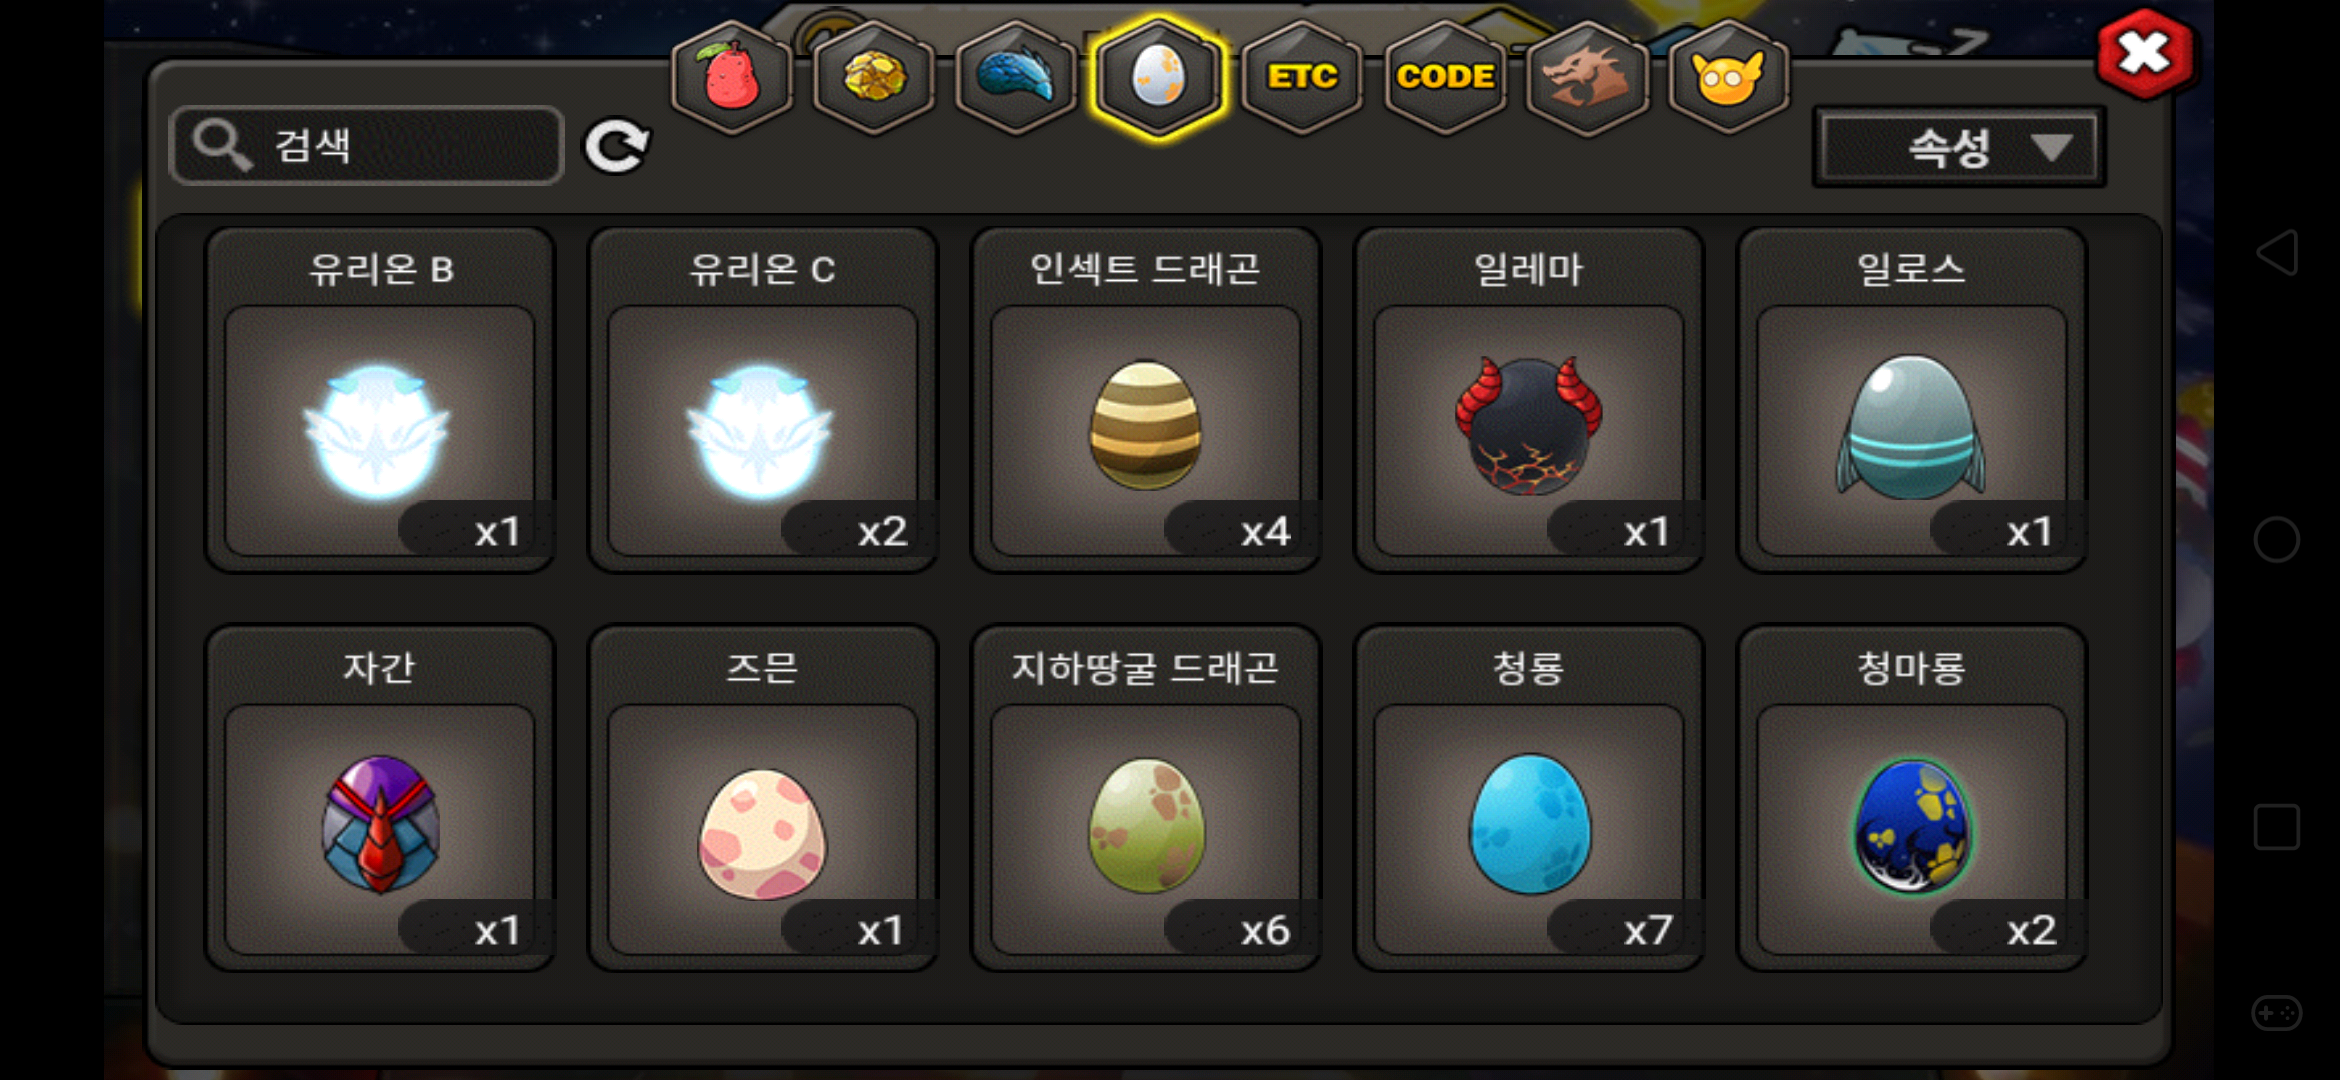Open the blue dragon wing category

click(x=1016, y=77)
